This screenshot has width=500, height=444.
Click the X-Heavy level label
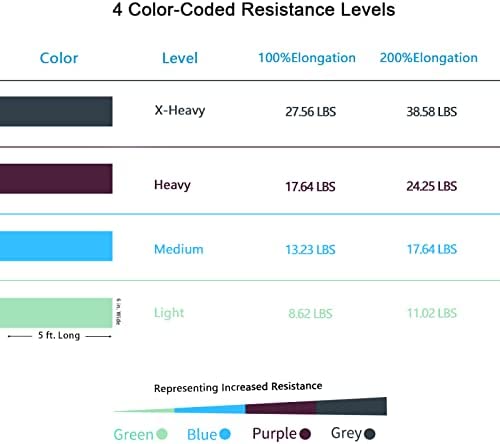(x=180, y=111)
